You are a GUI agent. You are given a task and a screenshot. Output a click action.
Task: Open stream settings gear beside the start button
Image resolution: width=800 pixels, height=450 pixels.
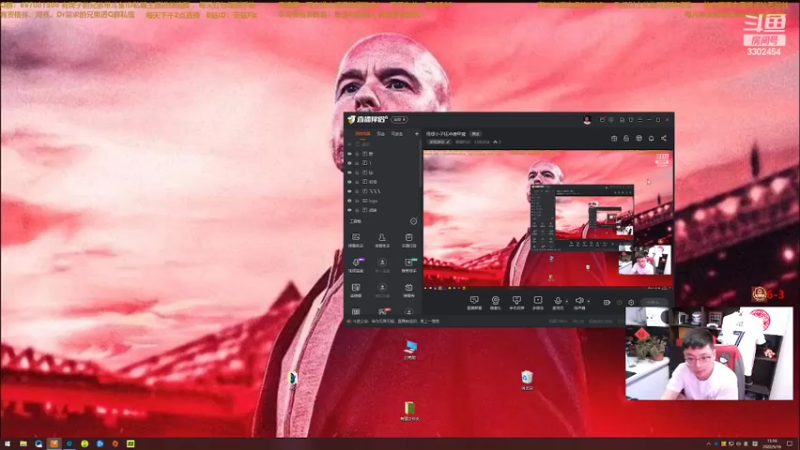tap(631, 303)
